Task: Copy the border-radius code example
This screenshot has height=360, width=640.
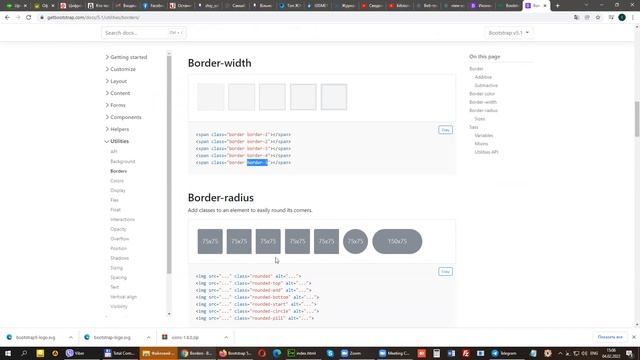Action: 445,272
